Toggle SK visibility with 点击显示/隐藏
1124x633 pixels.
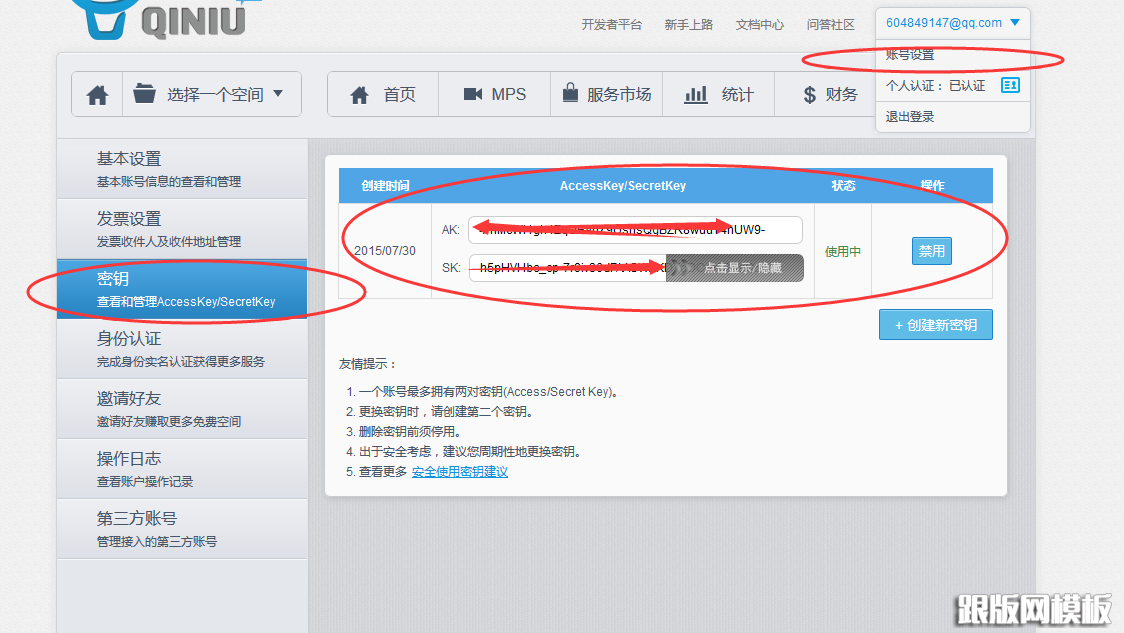point(734,268)
